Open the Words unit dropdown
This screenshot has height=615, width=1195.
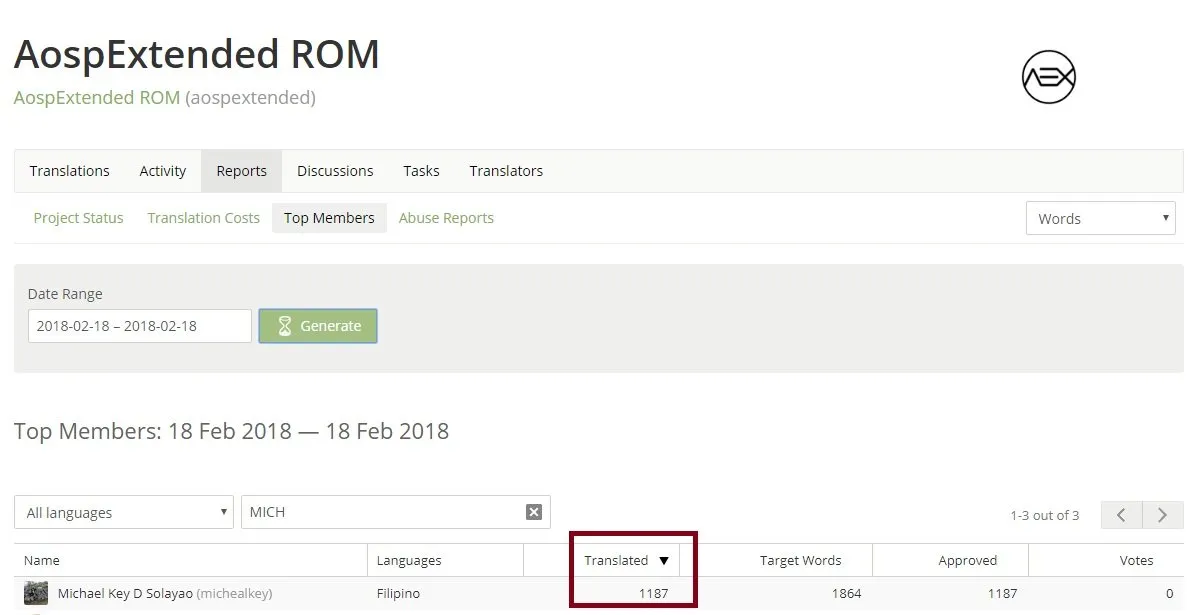tap(1100, 218)
